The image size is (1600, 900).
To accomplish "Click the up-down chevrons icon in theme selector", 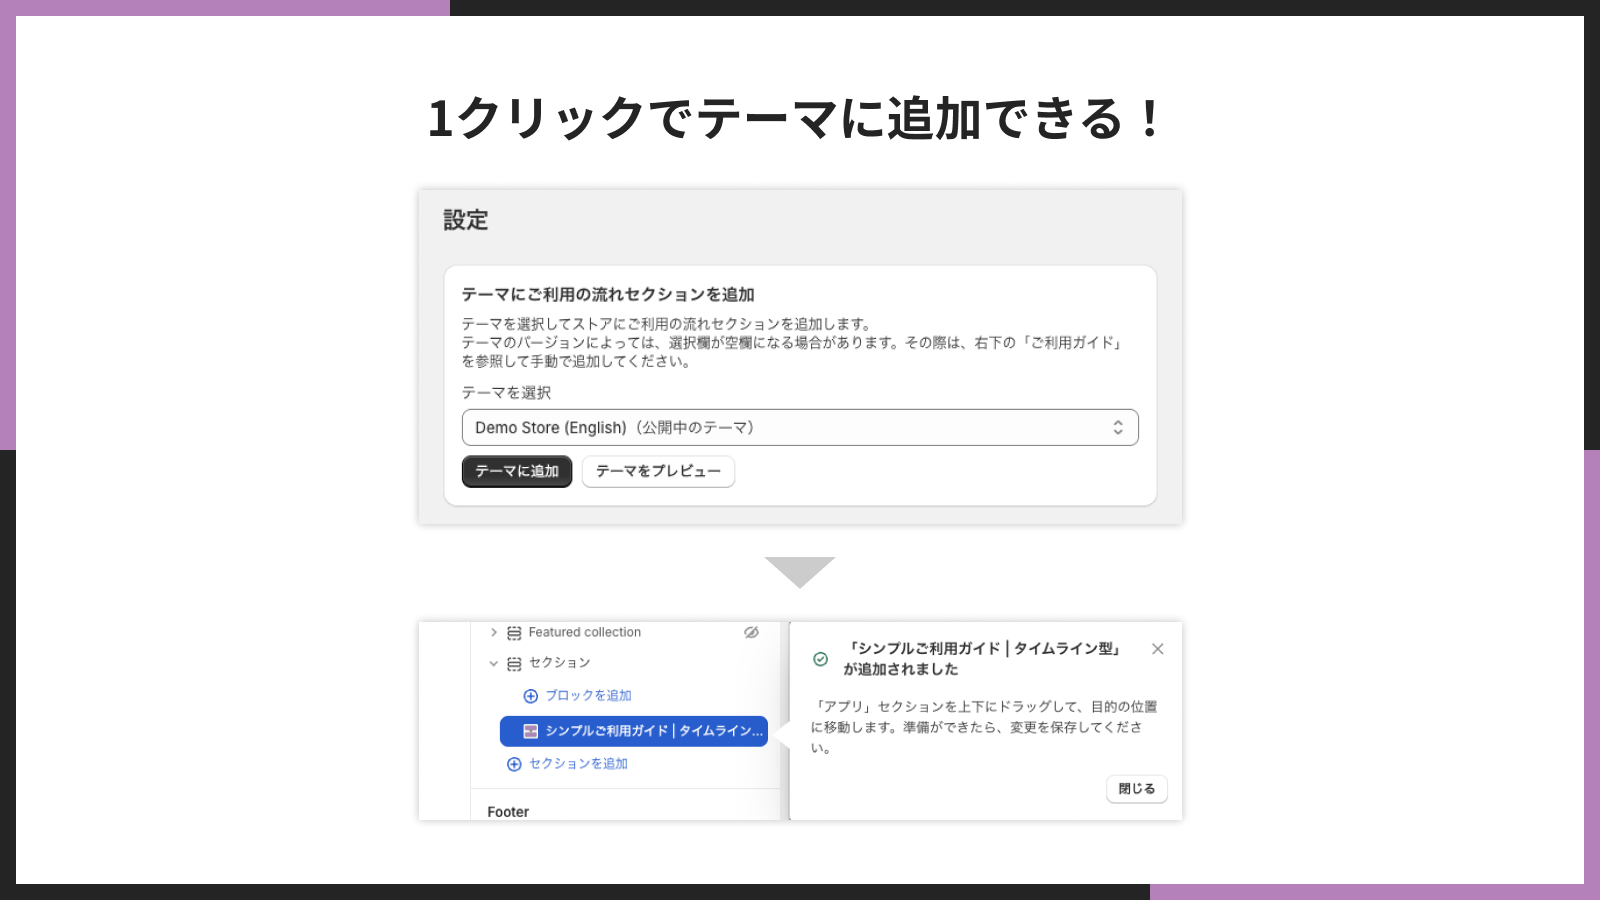I will point(1119,427).
